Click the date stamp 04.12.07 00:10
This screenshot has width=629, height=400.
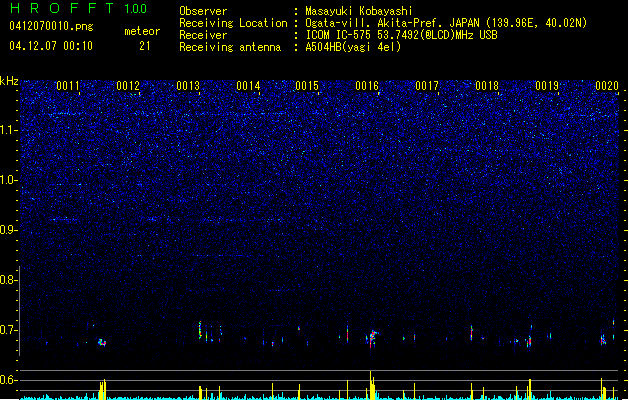51,46
